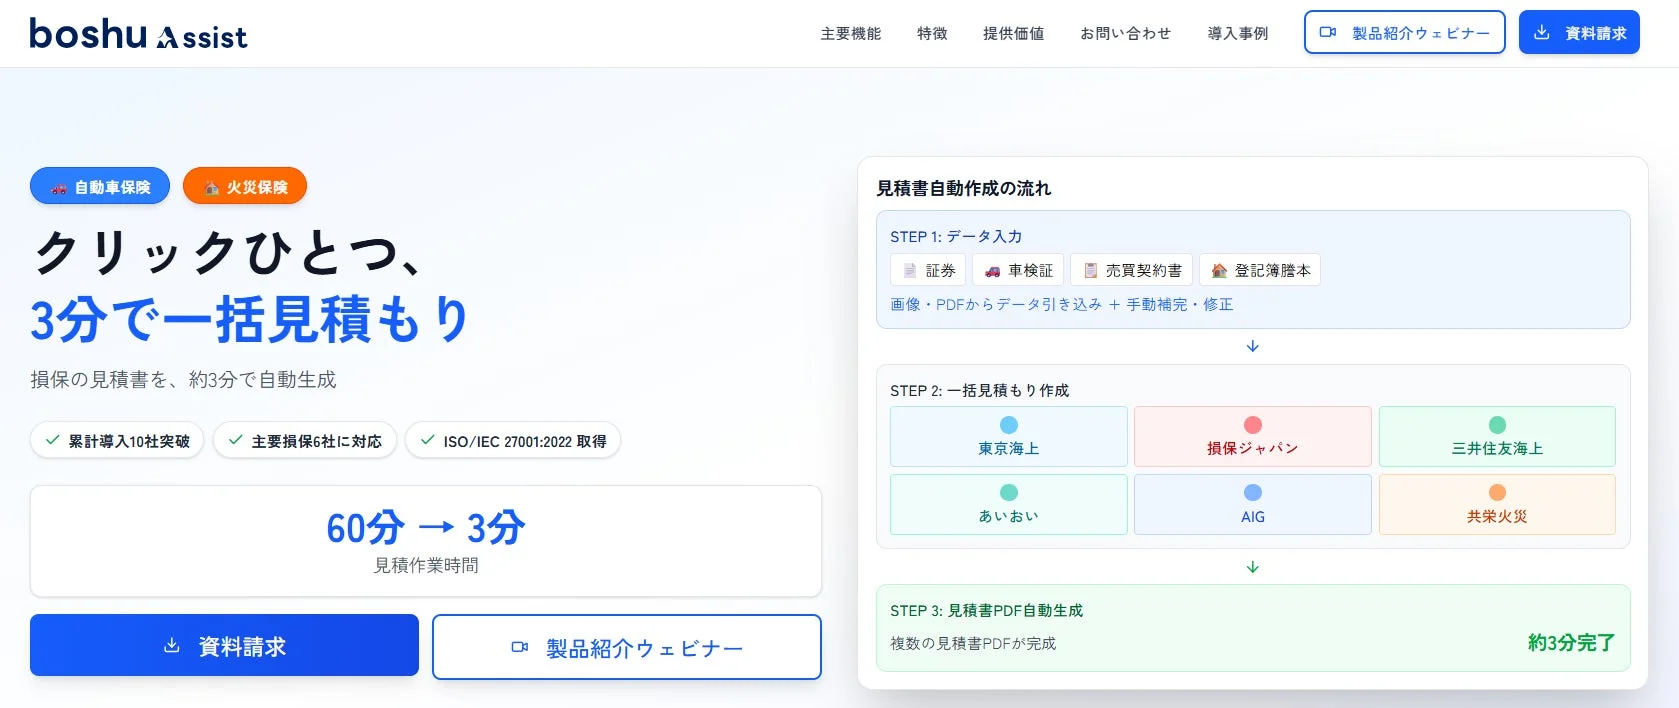1679x708 pixels.
Task: Click download icon in hero 資料請求 button
Action: (x=172, y=646)
